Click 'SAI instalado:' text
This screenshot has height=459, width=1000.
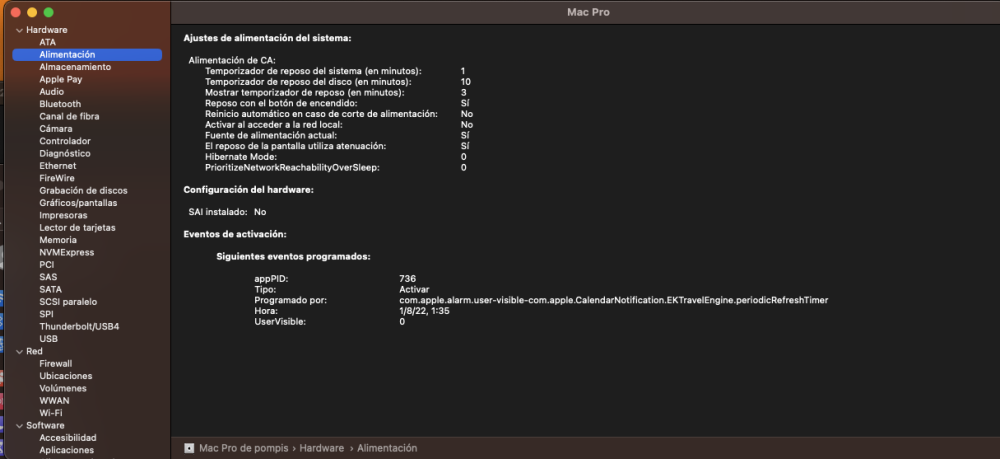coord(217,212)
